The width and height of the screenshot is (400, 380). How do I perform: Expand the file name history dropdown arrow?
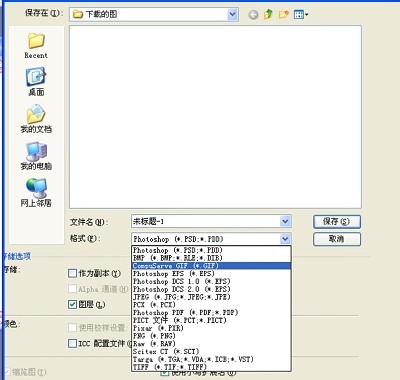(285, 221)
